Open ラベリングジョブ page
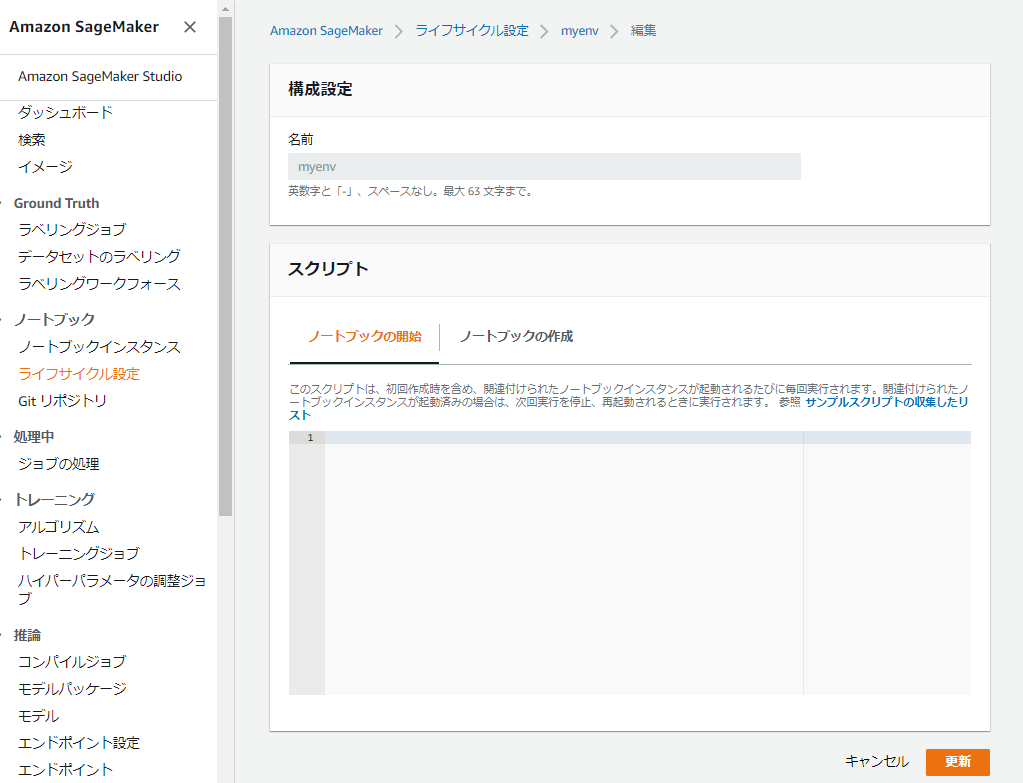The height and width of the screenshot is (783, 1023). [x=72, y=230]
